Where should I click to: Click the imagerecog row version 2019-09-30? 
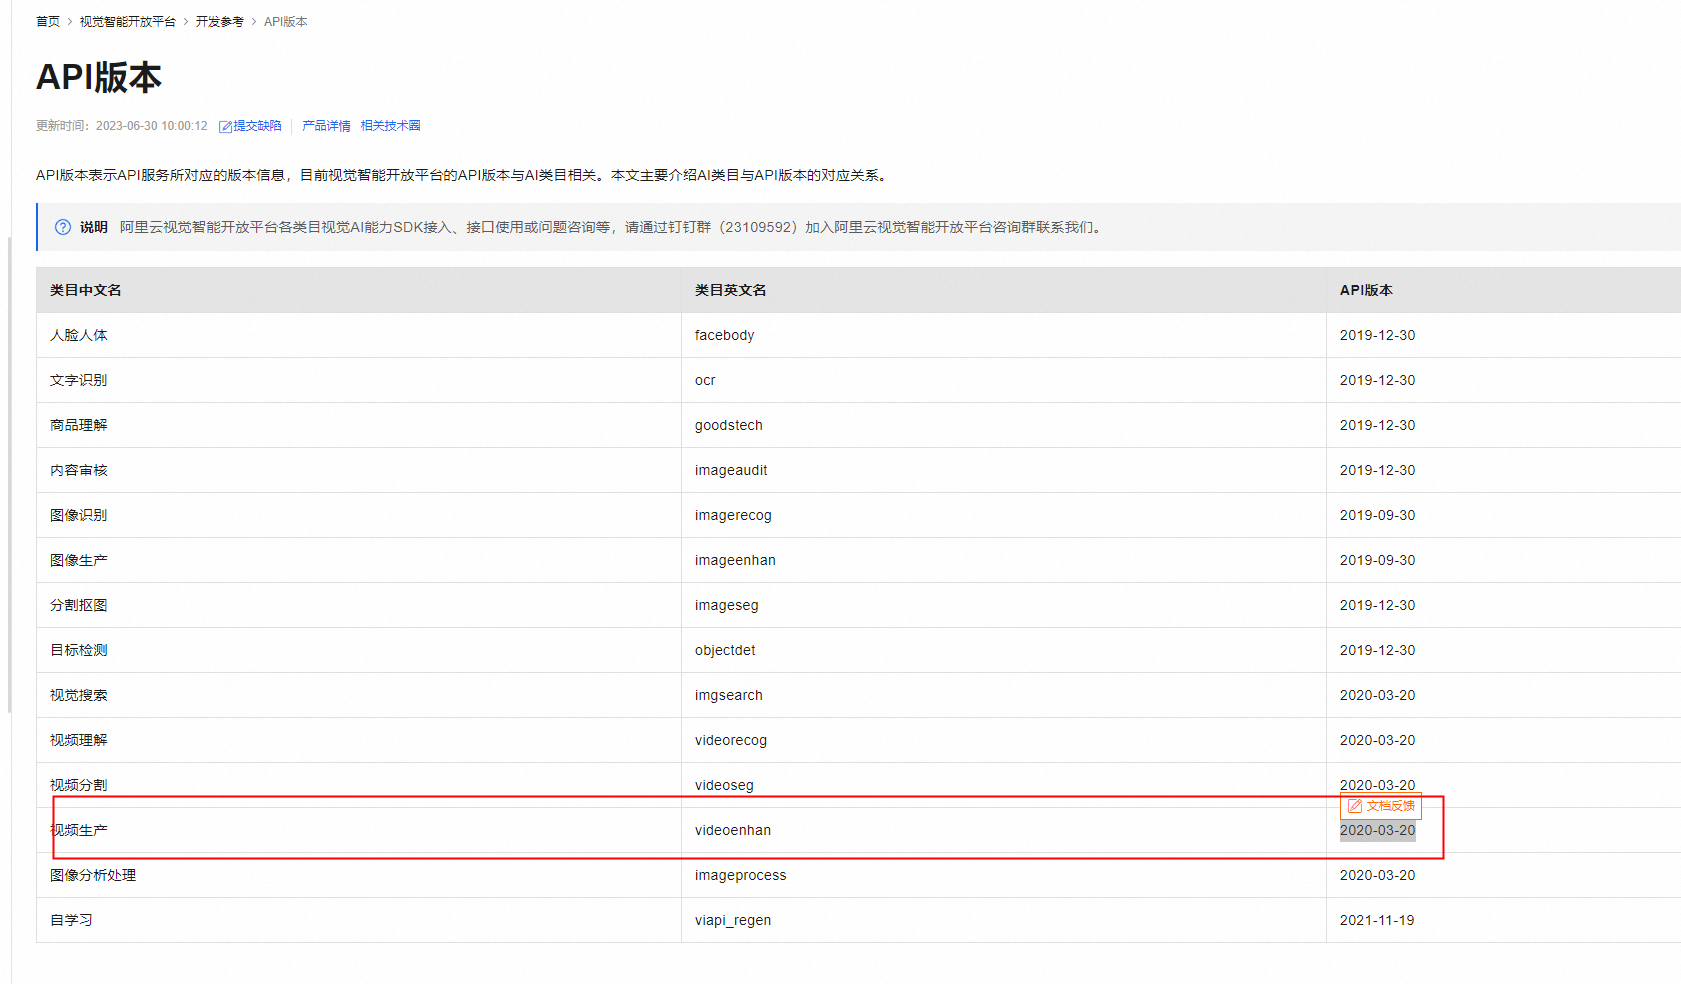point(1377,515)
